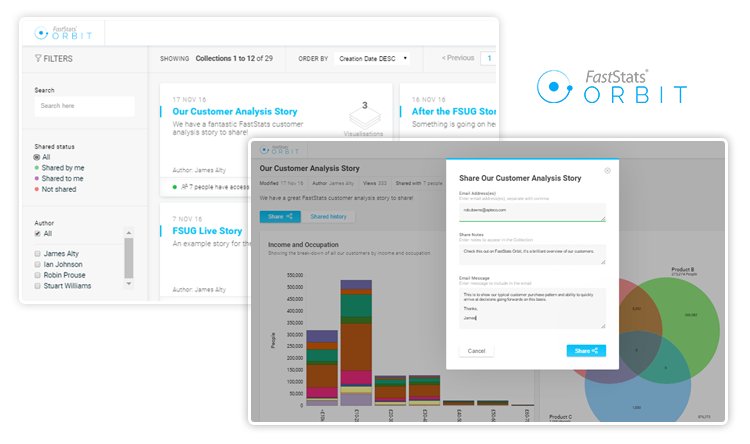Click the Email Address(es) input field
750x444 pixels.
point(532,211)
